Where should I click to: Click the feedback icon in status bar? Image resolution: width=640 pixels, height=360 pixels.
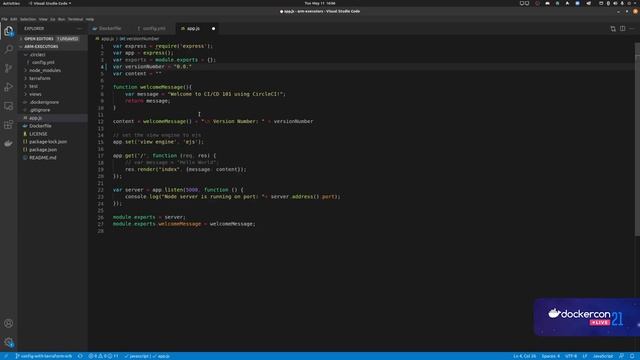(621, 356)
